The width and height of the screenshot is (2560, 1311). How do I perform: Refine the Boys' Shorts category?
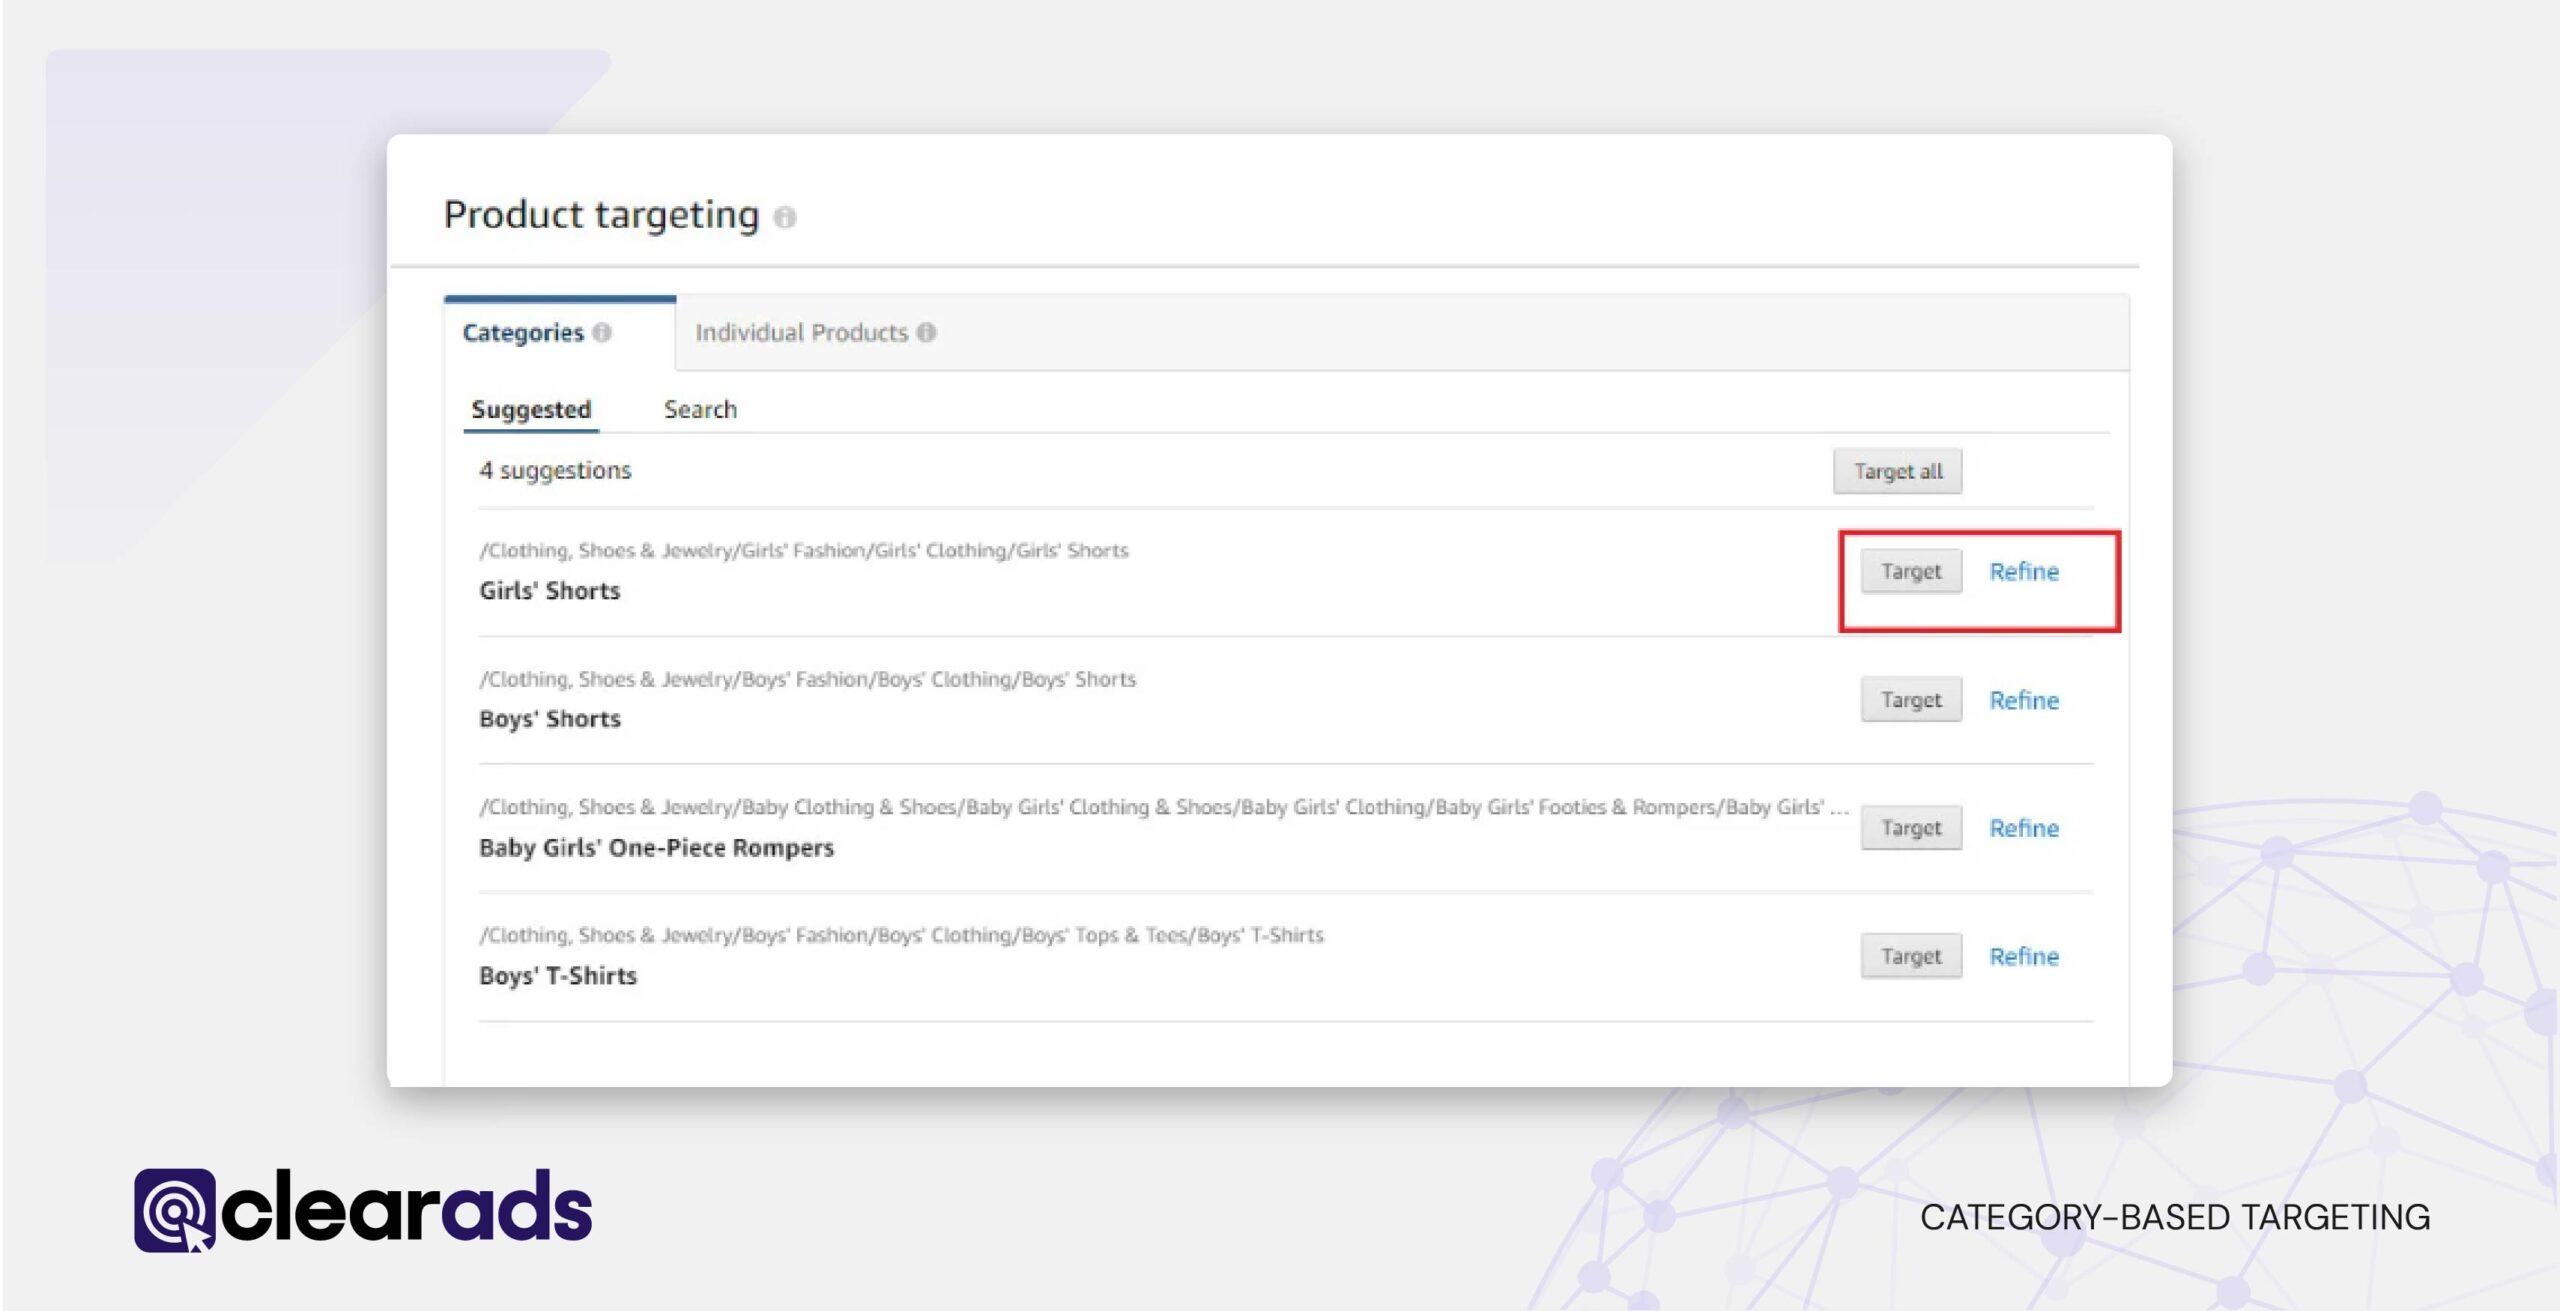(x=2024, y=699)
